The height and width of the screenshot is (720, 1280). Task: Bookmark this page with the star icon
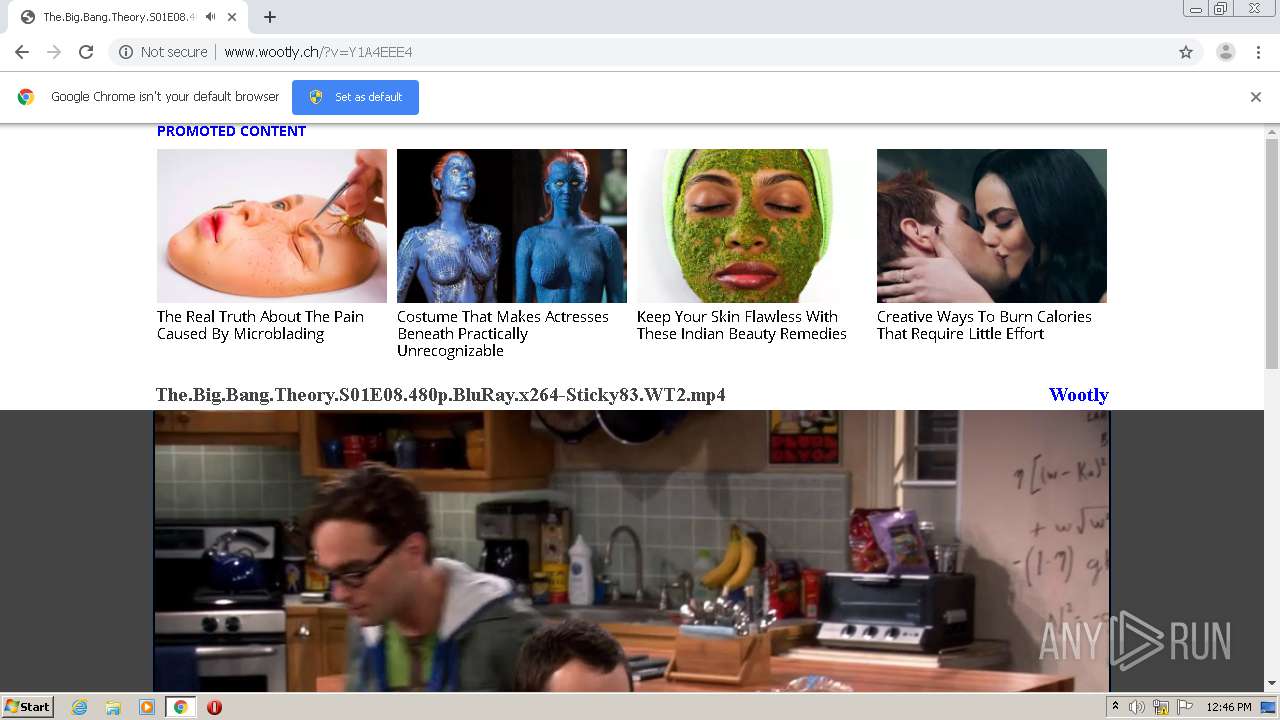[x=1186, y=52]
